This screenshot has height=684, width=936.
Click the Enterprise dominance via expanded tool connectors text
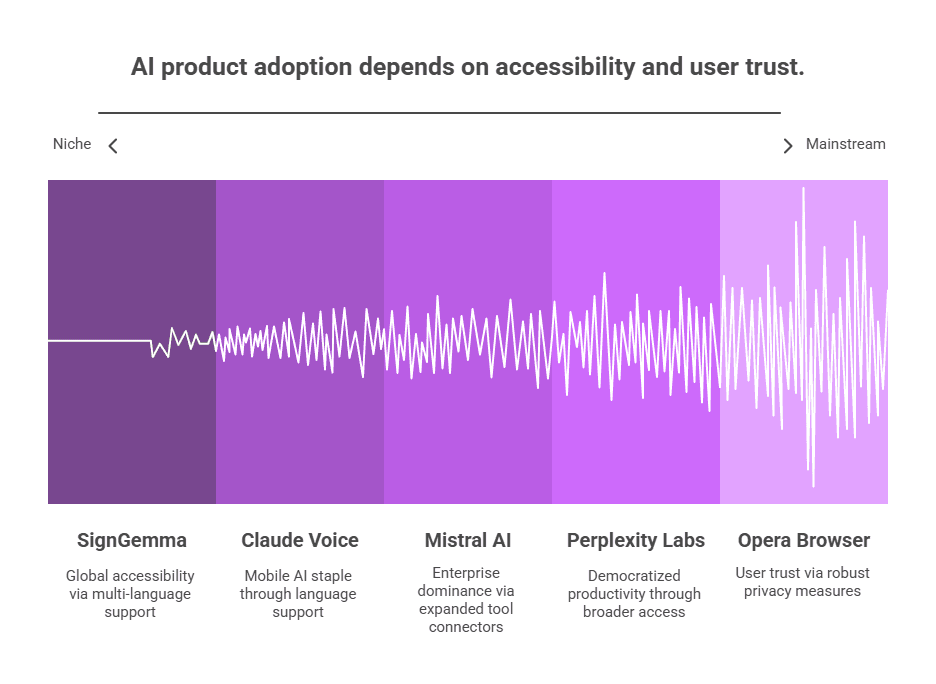pyautogui.click(x=466, y=600)
